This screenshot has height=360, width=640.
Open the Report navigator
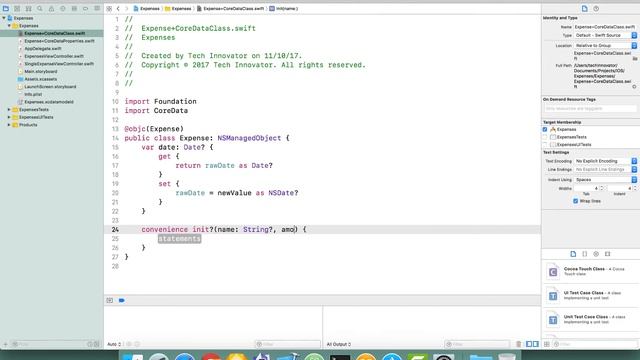point(97,8)
